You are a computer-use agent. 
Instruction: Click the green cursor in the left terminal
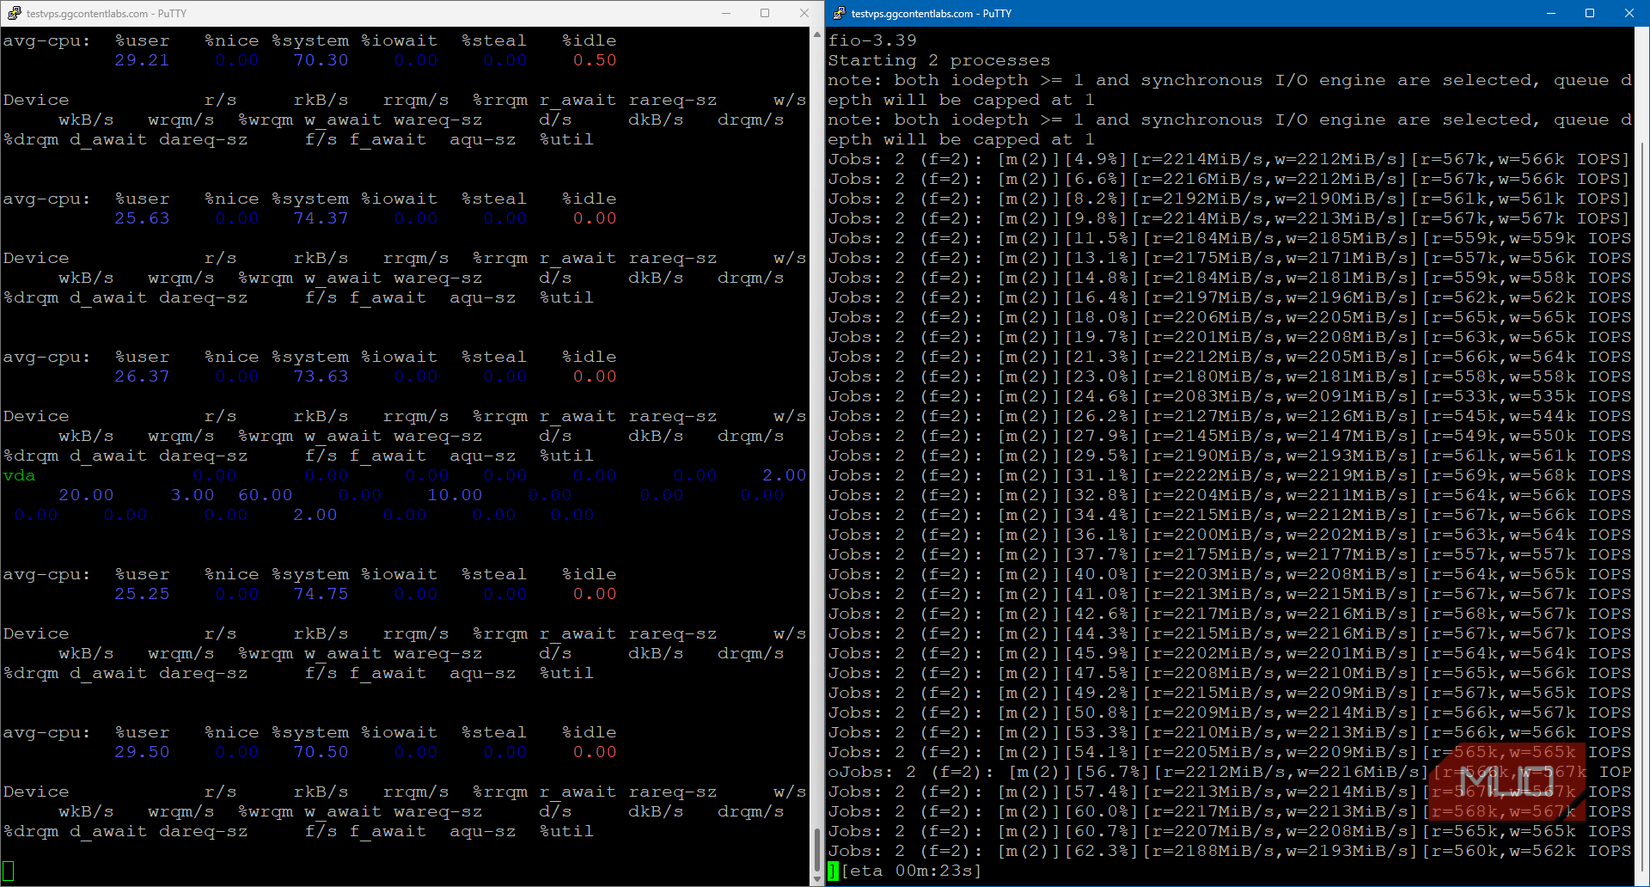click(x=8, y=871)
